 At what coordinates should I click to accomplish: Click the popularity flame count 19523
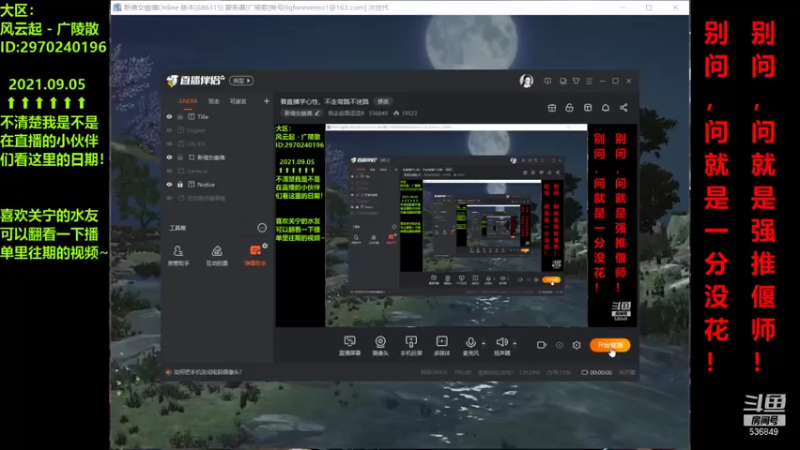point(406,113)
